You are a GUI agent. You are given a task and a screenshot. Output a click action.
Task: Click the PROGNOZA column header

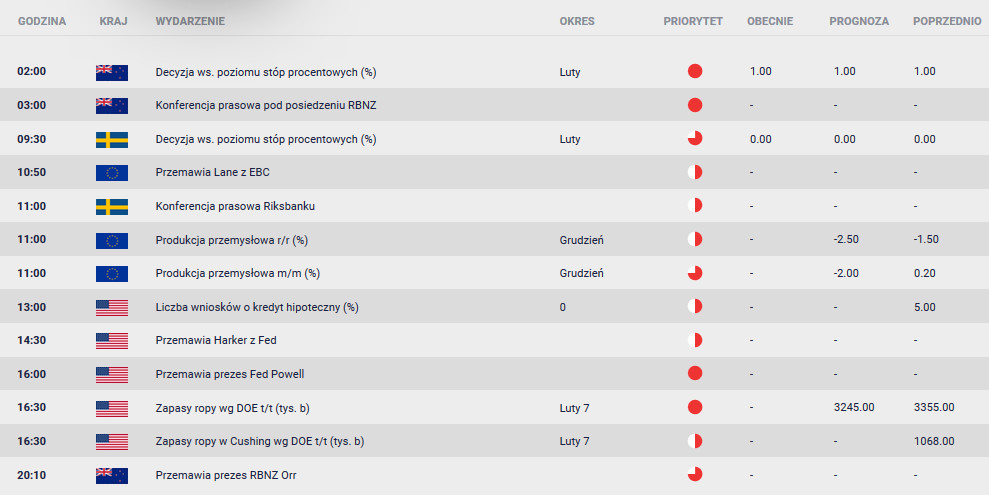858,21
